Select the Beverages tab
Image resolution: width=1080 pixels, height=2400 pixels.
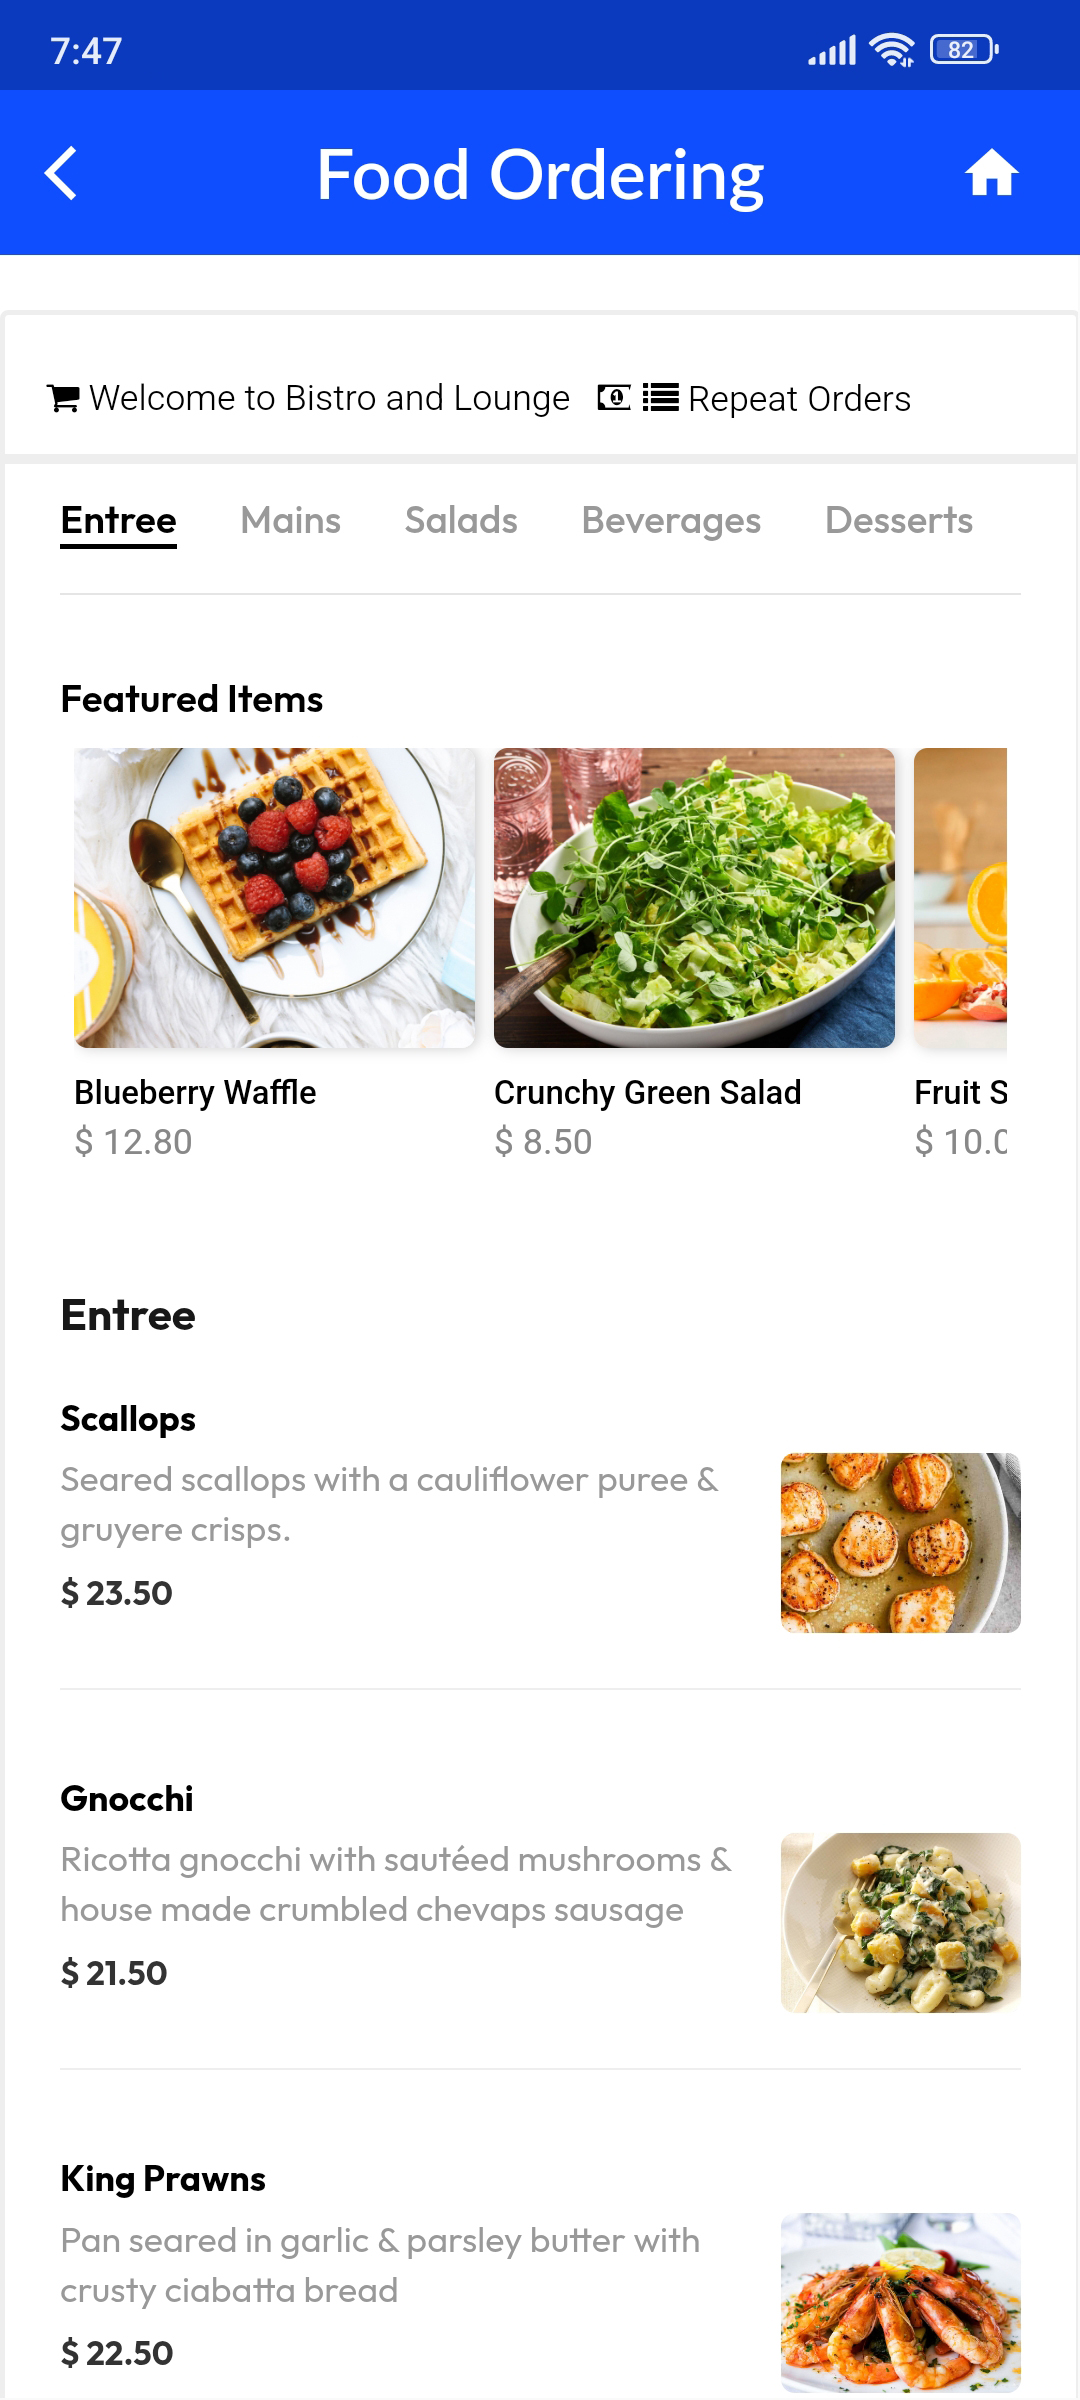point(671,520)
